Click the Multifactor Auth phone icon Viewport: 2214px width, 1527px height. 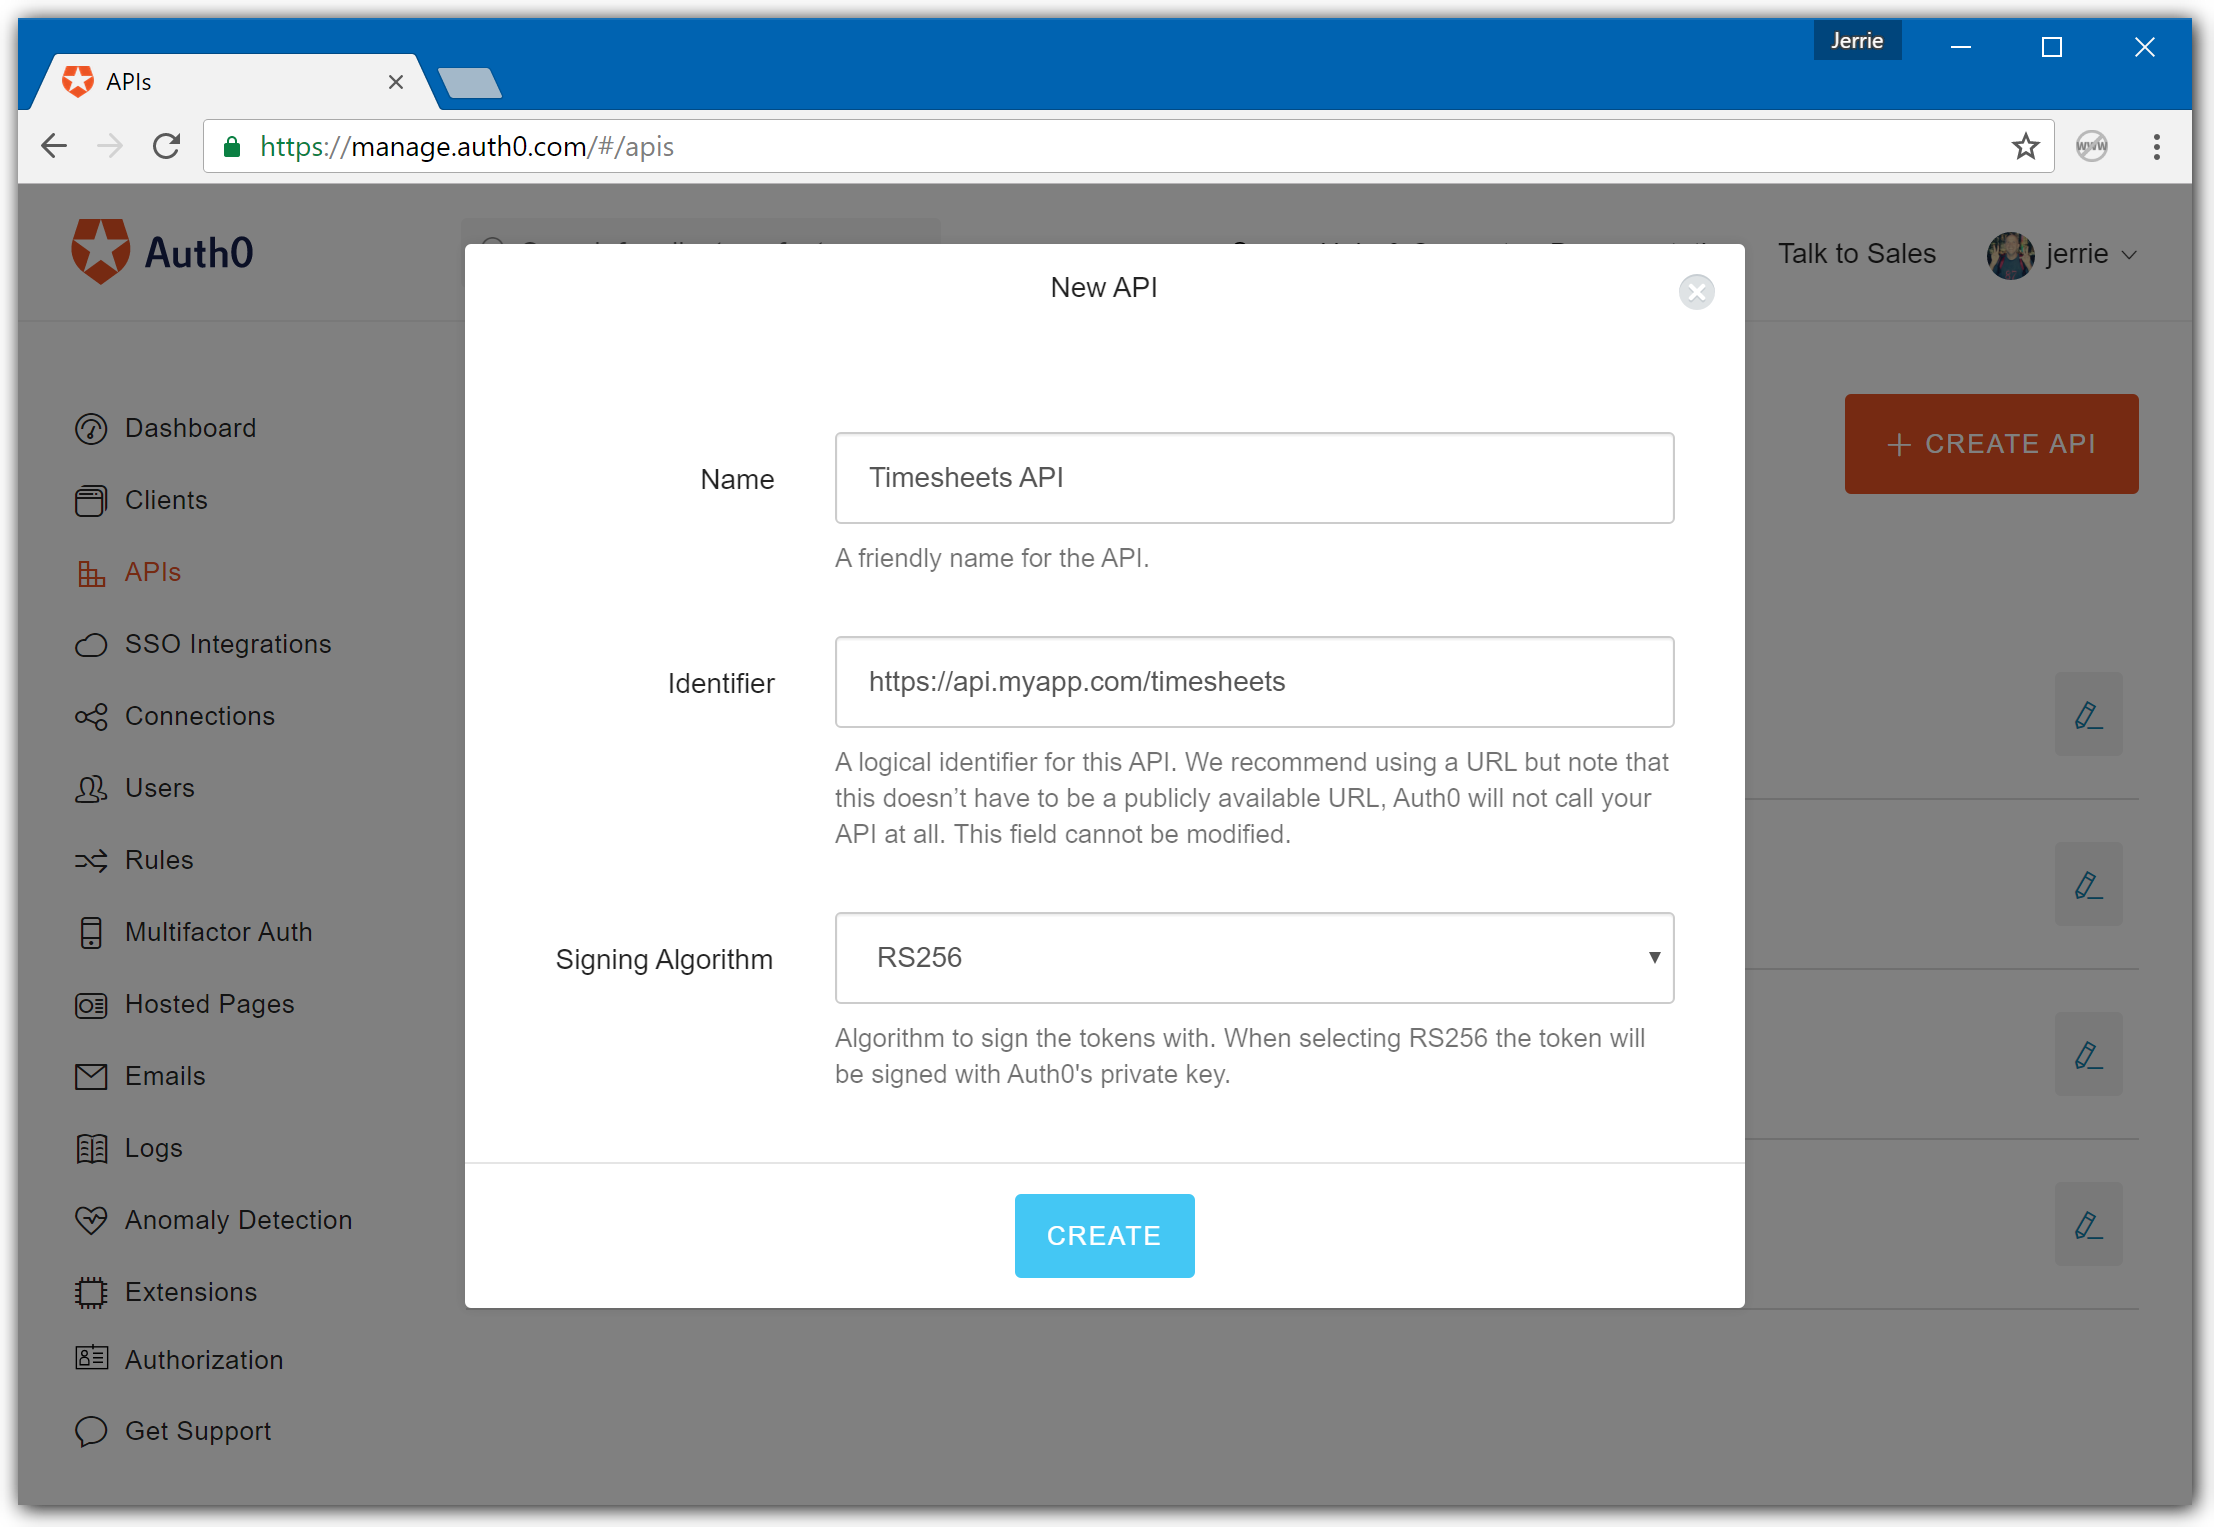point(91,933)
